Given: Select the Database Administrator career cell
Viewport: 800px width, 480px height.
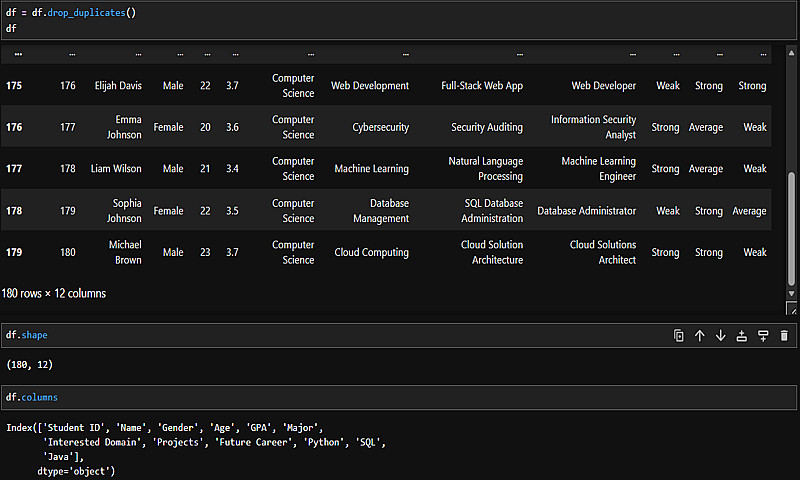Looking at the screenshot, I should (586, 211).
